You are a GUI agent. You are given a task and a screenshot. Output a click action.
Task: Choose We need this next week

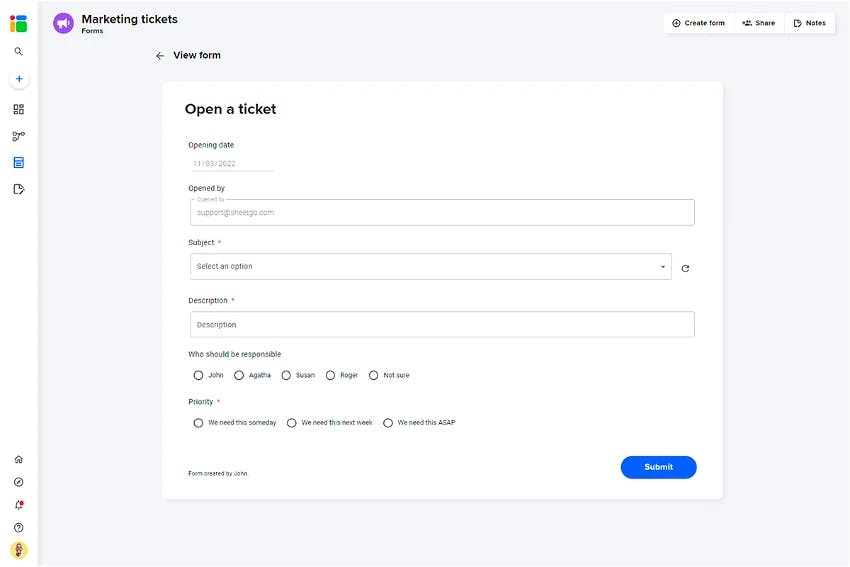292,423
